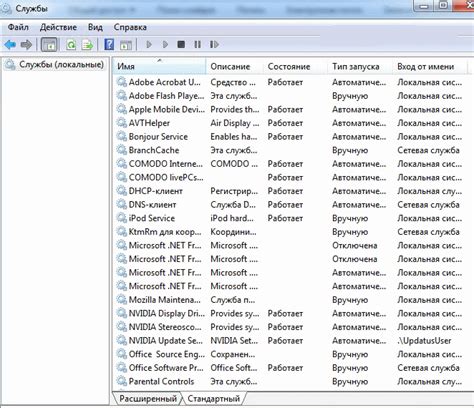Image resolution: width=474 pixels, height=408 pixels.
Task: Click Регистрир... description of DHCP-клиент
Action: (x=234, y=191)
